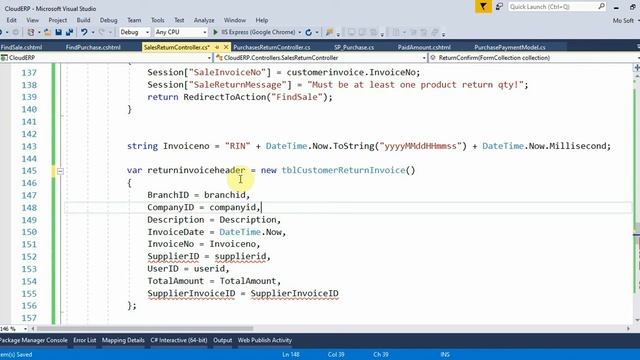Viewport: 640px width, 360px height.
Task: Switch to SP_Purchase.cs tab
Action: pyautogui.click(x=354, y=47)
